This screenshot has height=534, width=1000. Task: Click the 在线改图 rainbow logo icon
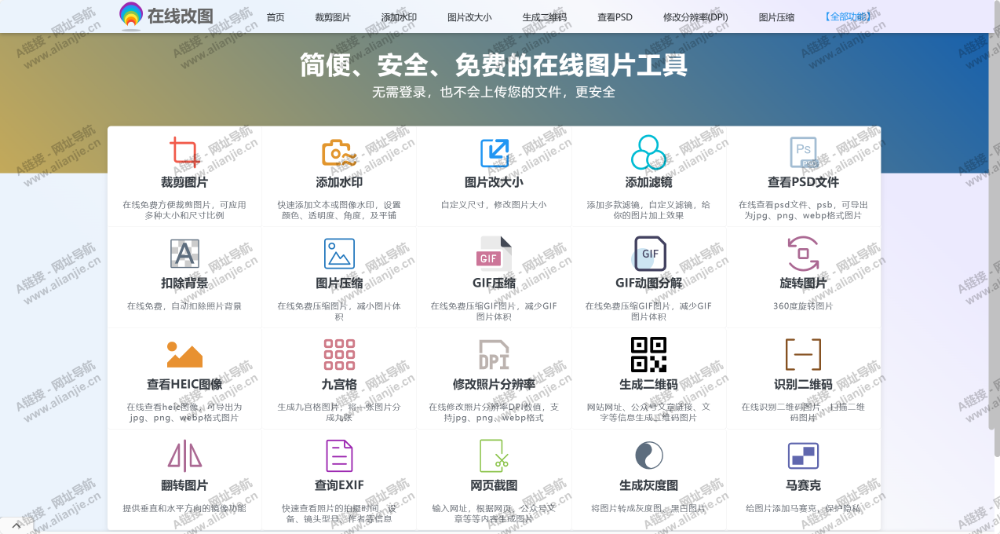tap(131, 15)
